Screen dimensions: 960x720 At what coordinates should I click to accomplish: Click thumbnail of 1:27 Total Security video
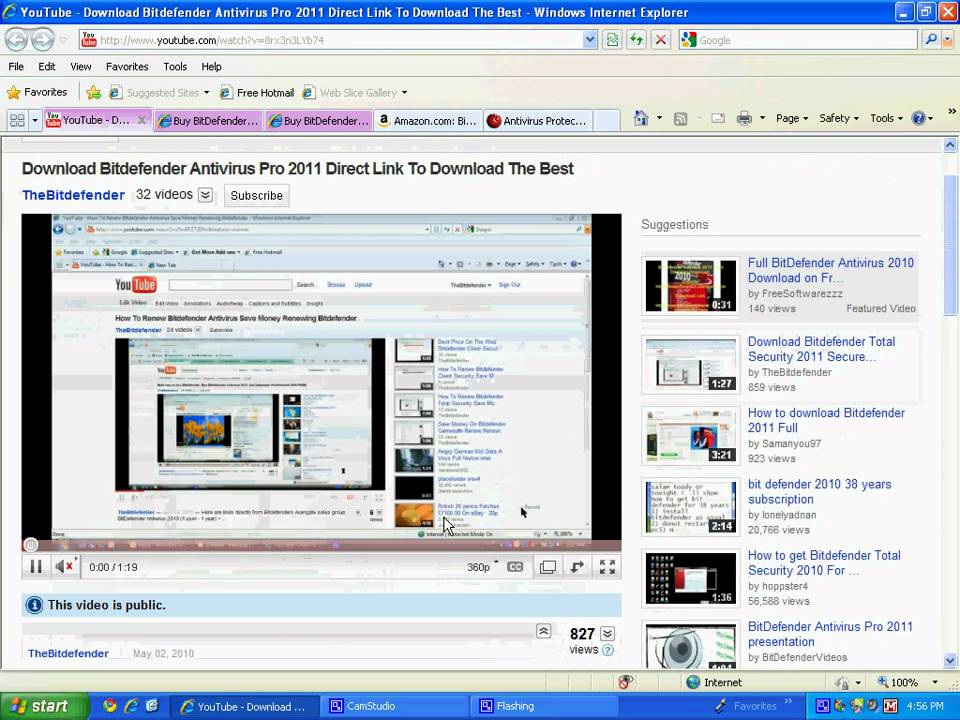tap(691, 365)
